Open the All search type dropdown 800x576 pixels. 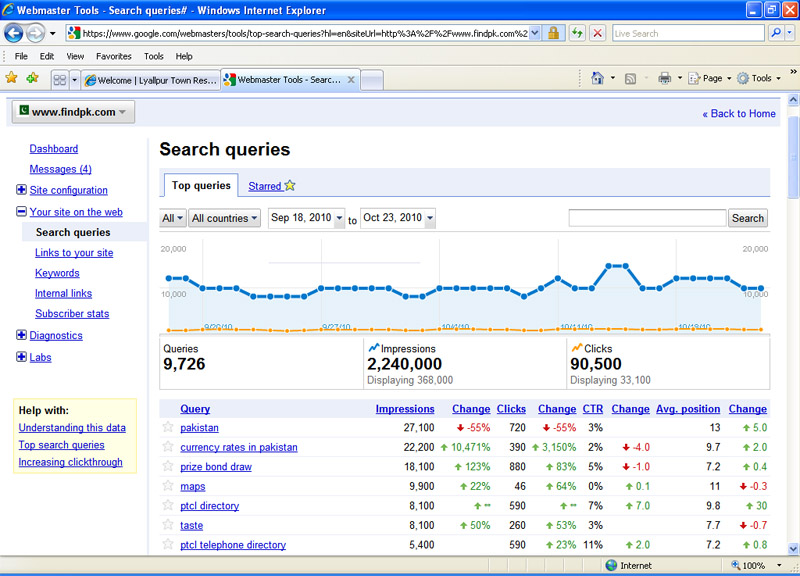click(x=172, y=218)
